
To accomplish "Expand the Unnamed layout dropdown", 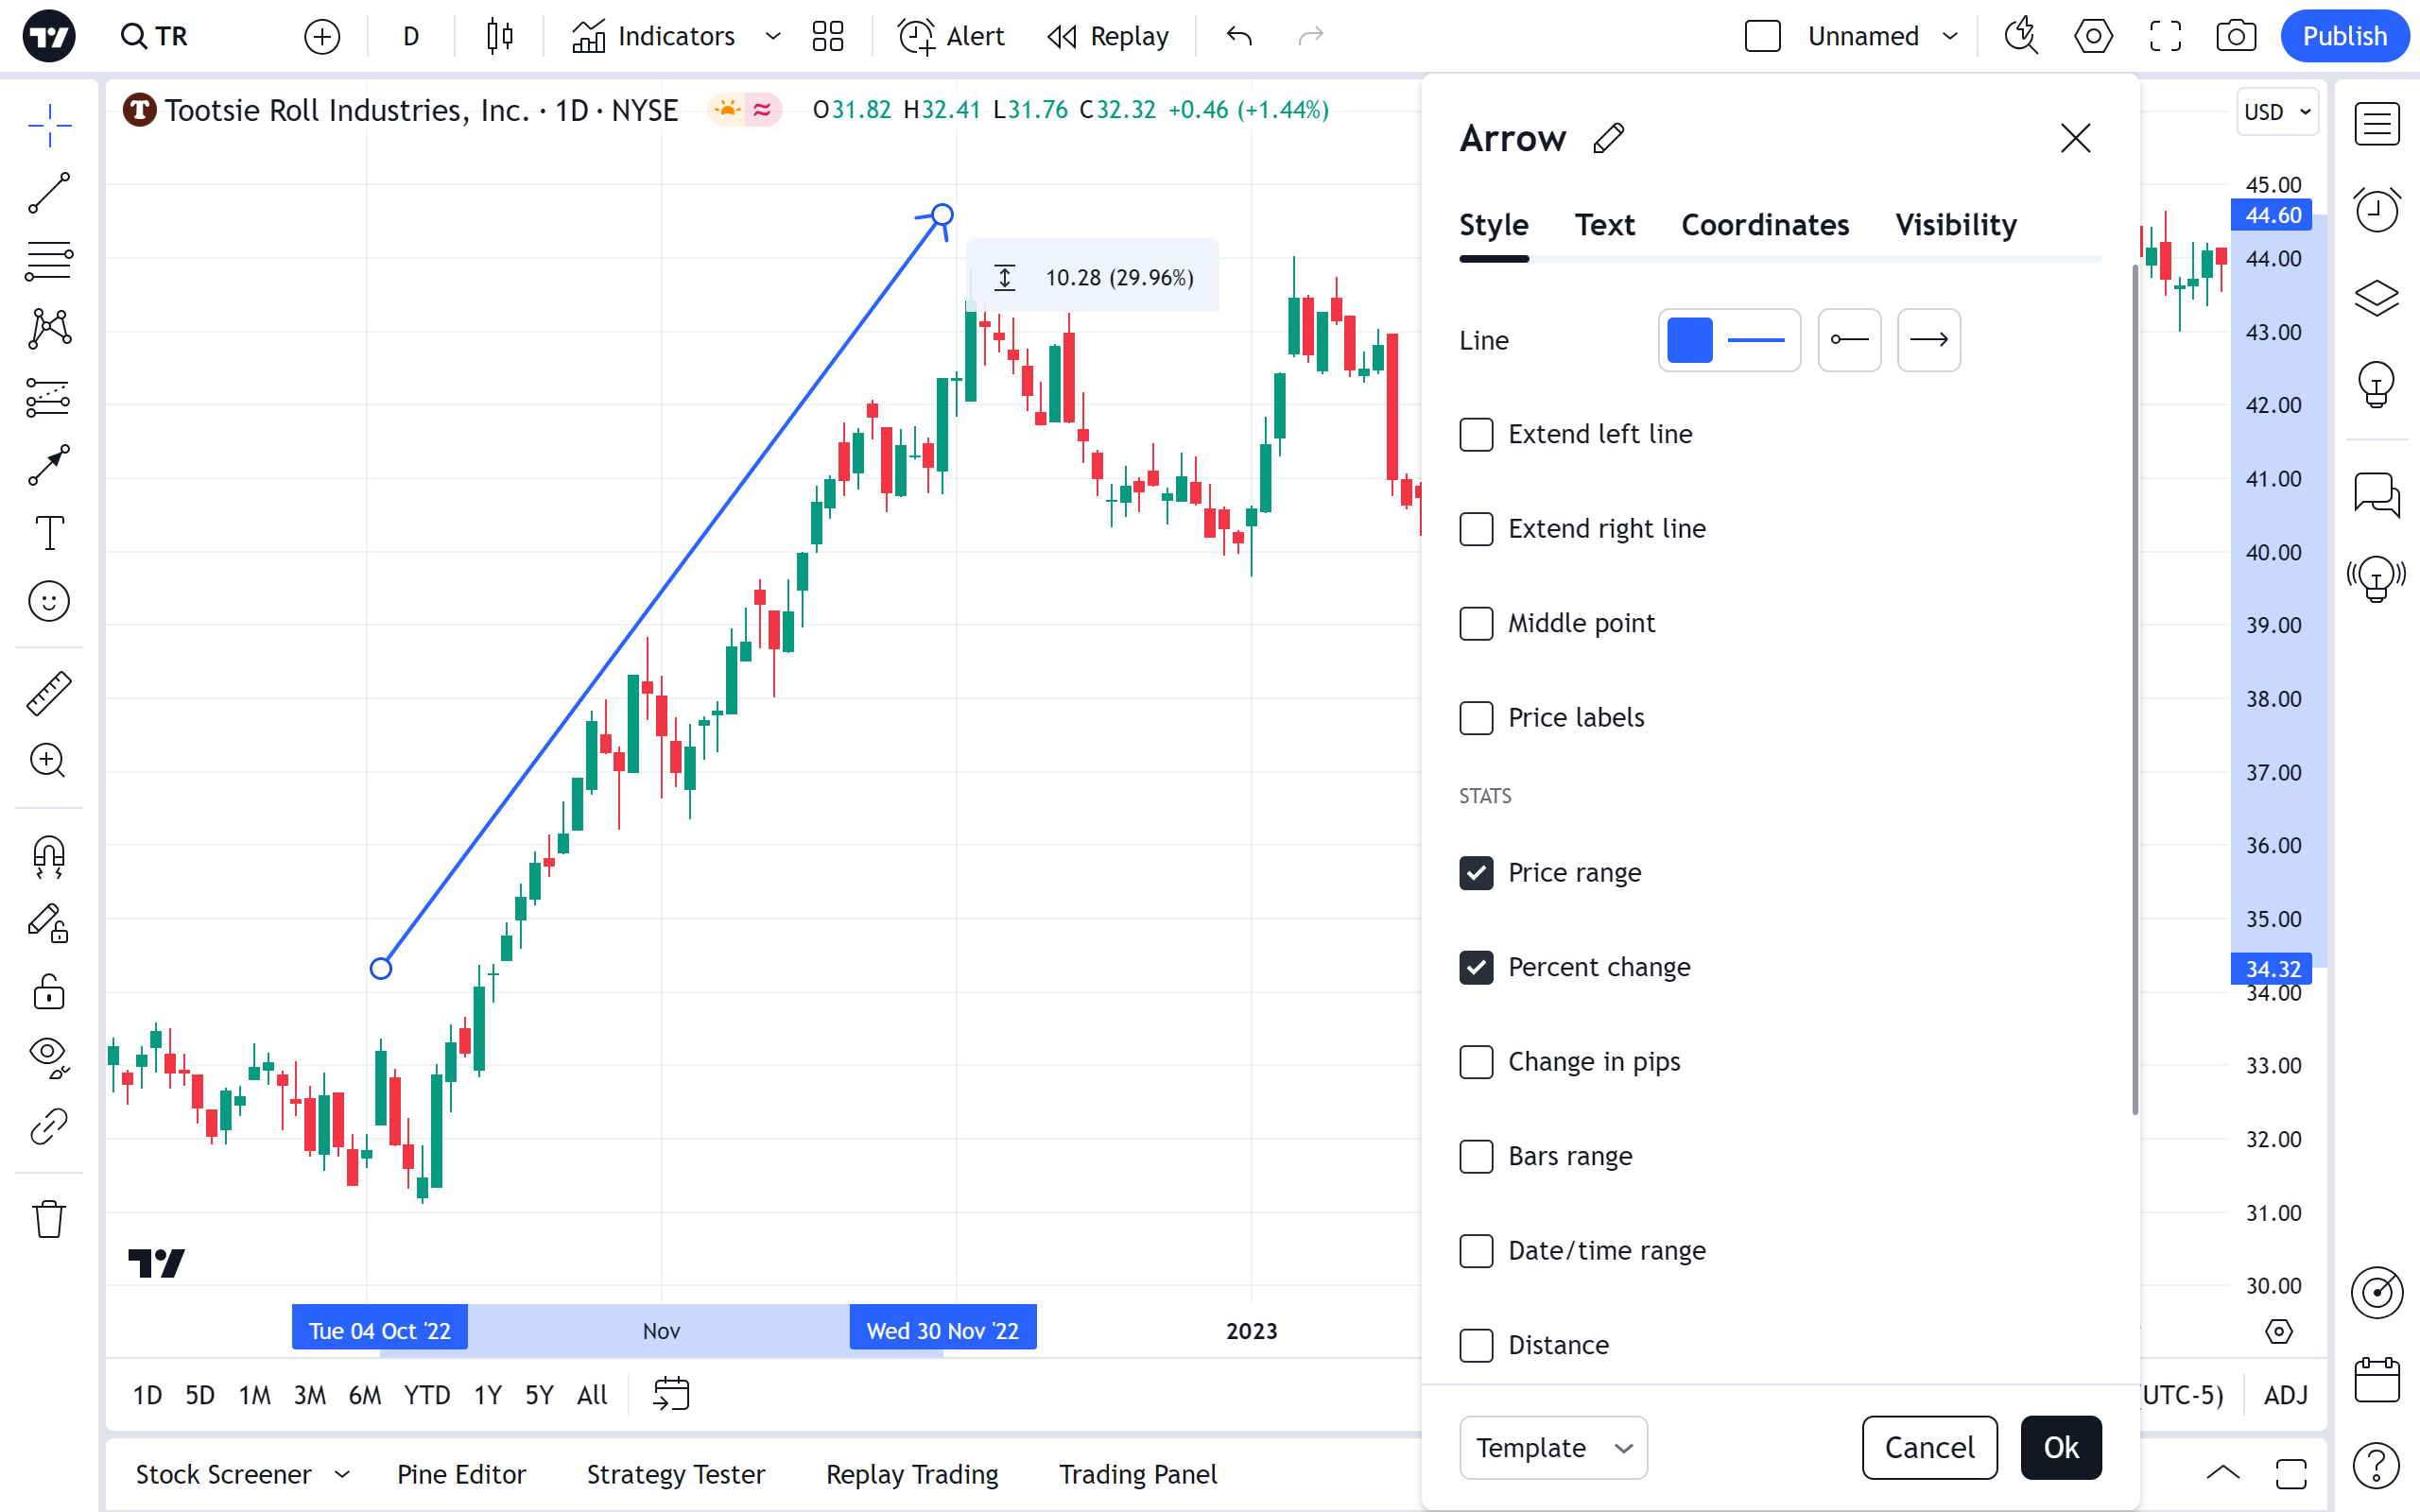I will [1949, 37].
